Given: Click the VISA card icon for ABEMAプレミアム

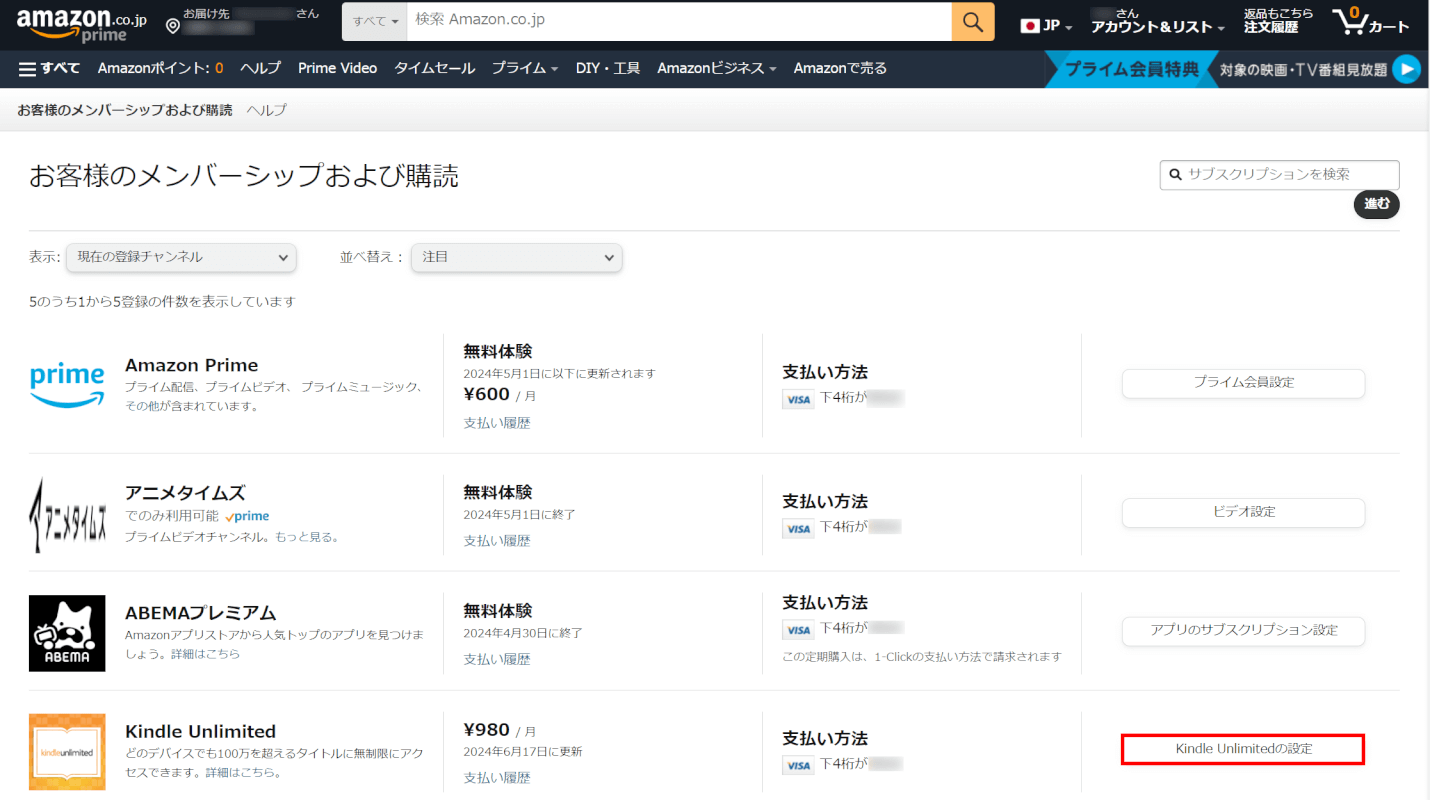Looking at the screenshot, I should coord(798,629).
